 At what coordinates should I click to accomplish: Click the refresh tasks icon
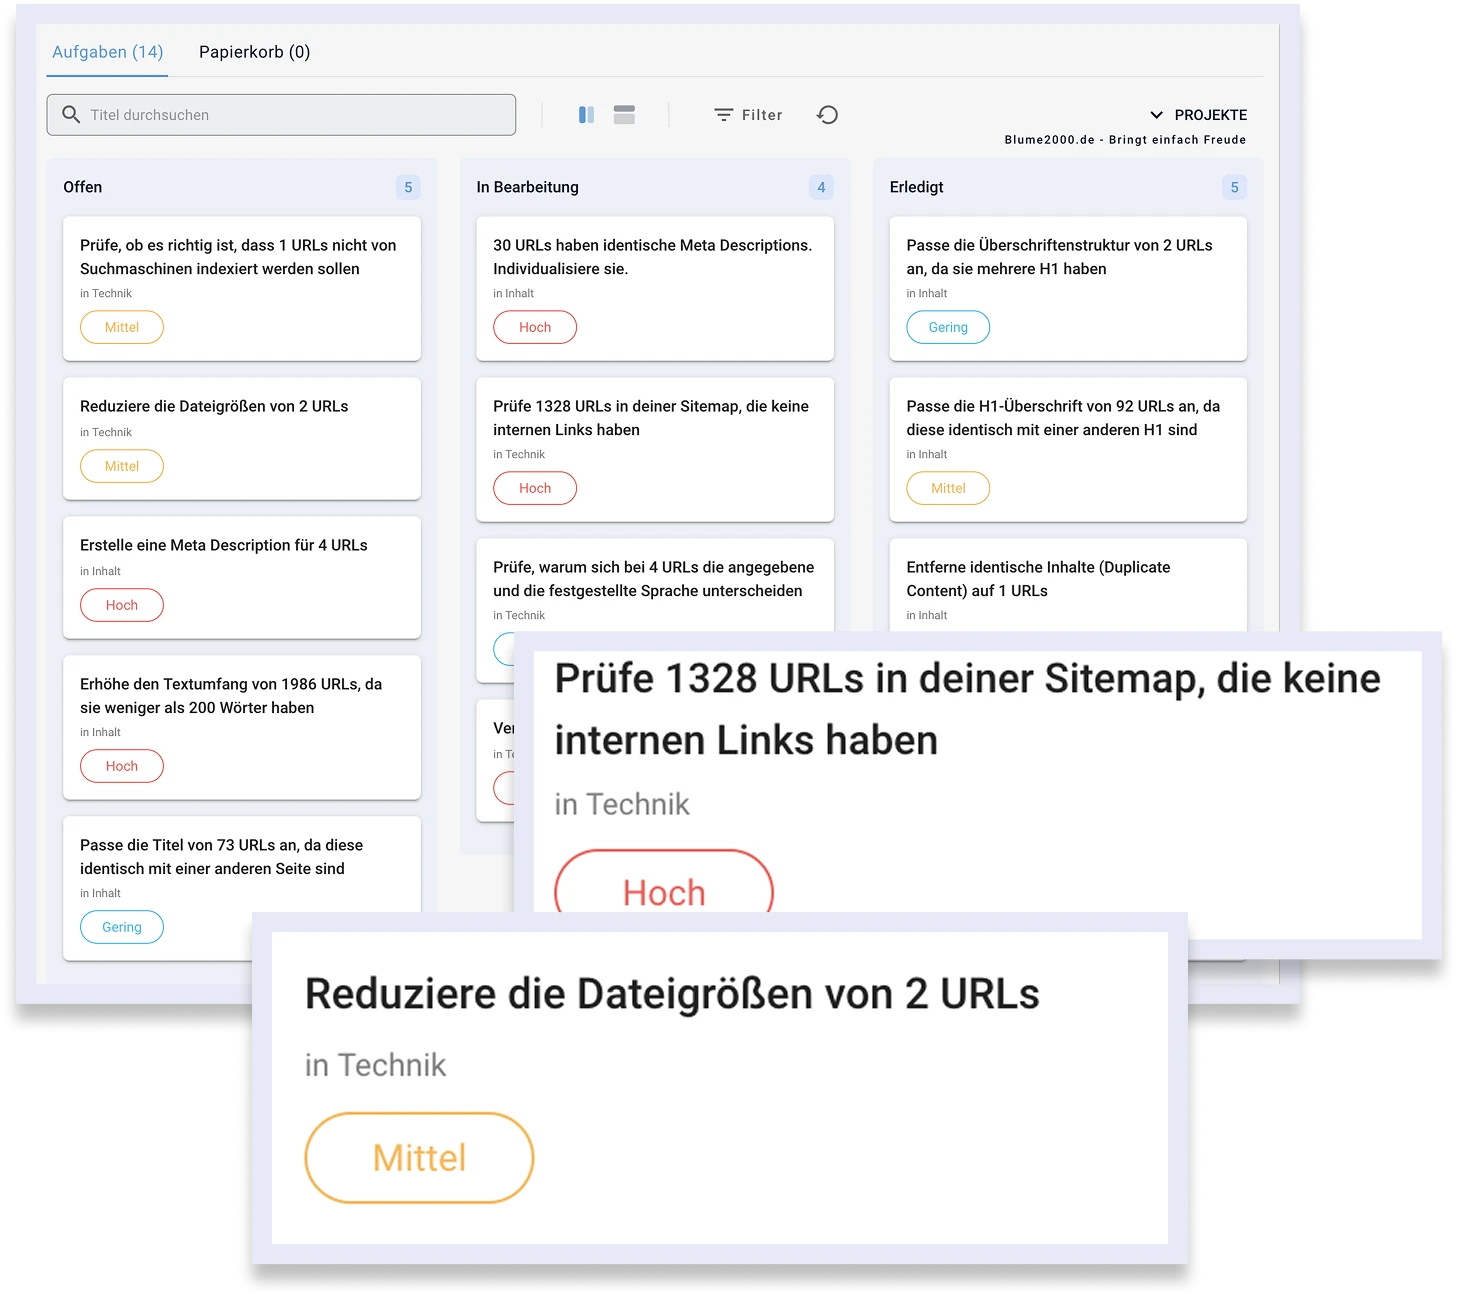point(827,115)
